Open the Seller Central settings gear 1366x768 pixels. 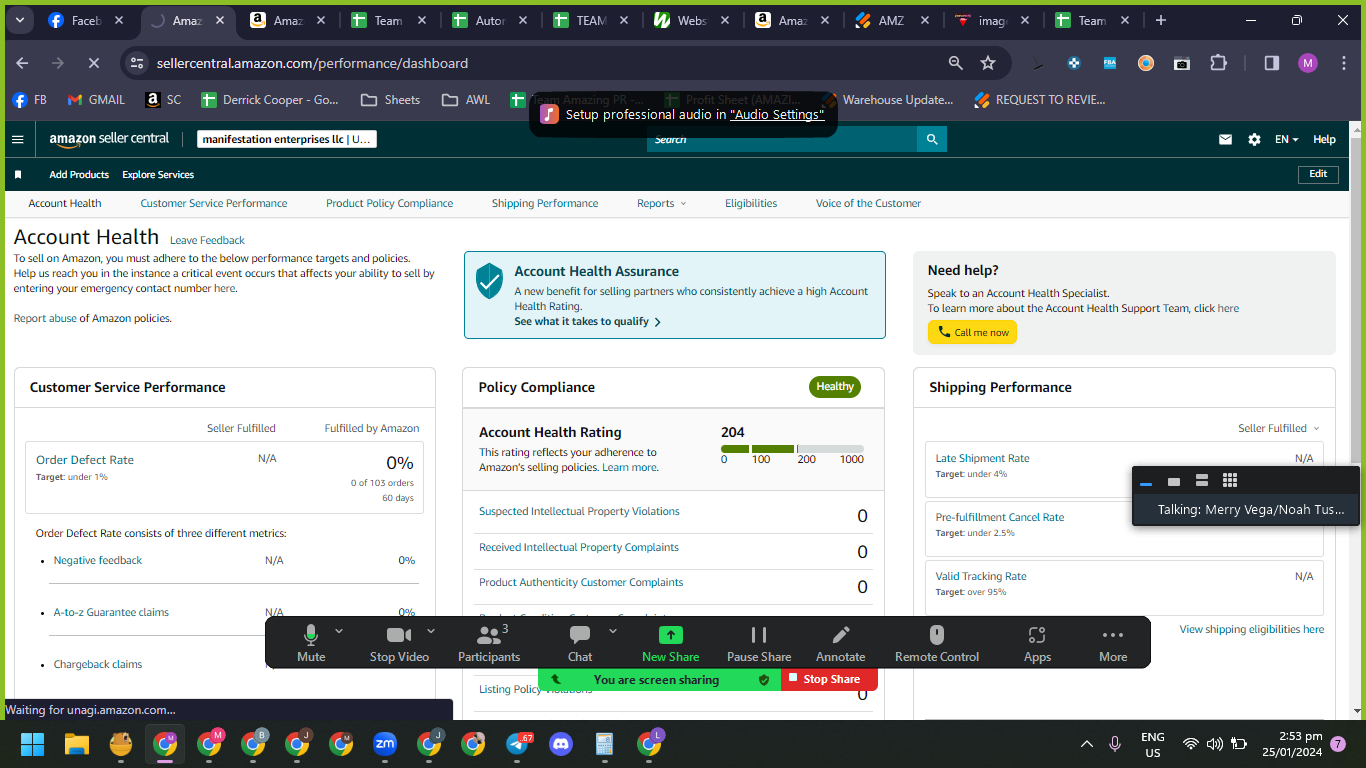click(x=1254, y=140)
